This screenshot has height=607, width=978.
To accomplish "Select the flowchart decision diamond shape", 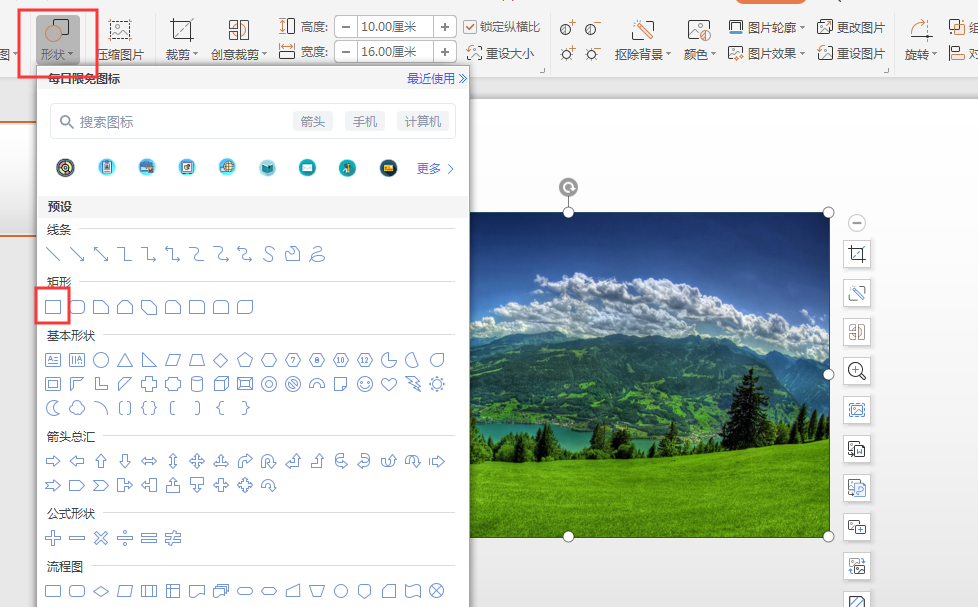I will pos(101,591).
